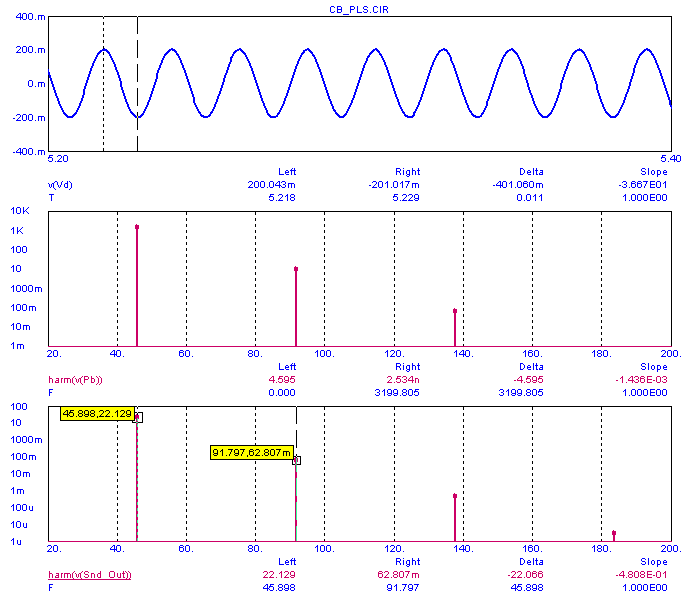This screenshot has width=700, height=600.
Task: Select the harm(v(Pb)) trace label
Action: (x=75, y=379)
